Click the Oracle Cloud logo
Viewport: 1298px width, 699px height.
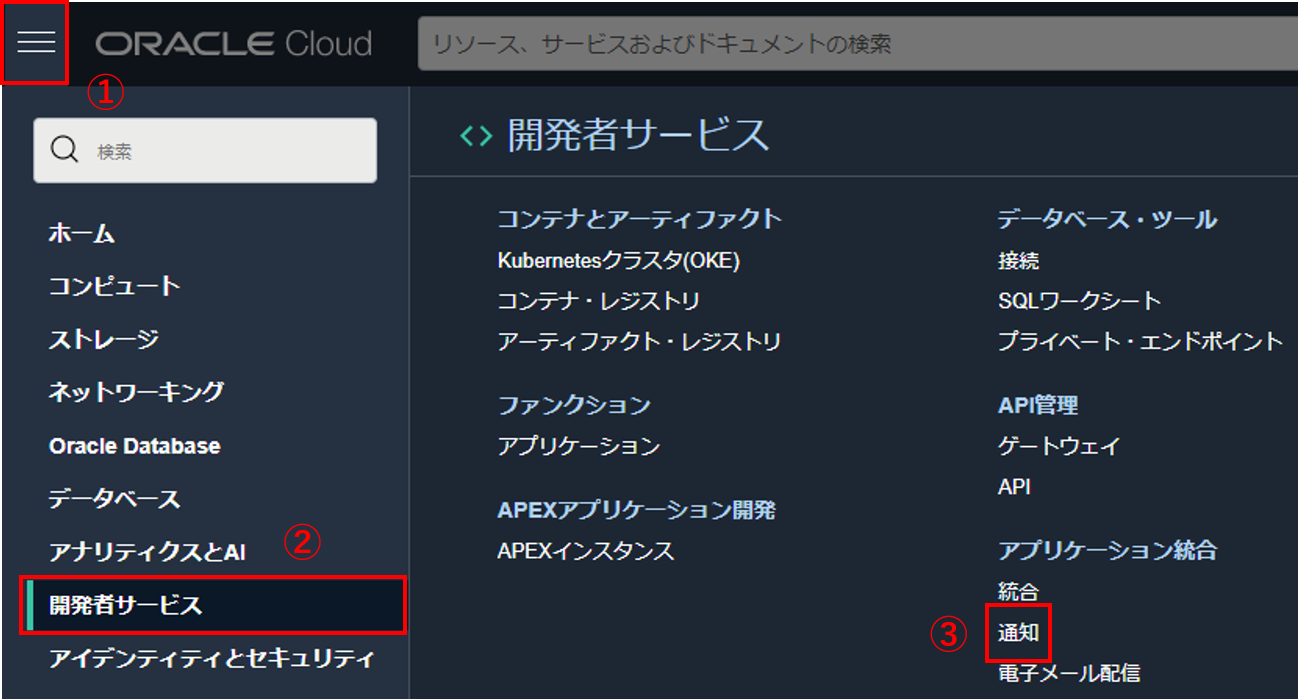234,44
